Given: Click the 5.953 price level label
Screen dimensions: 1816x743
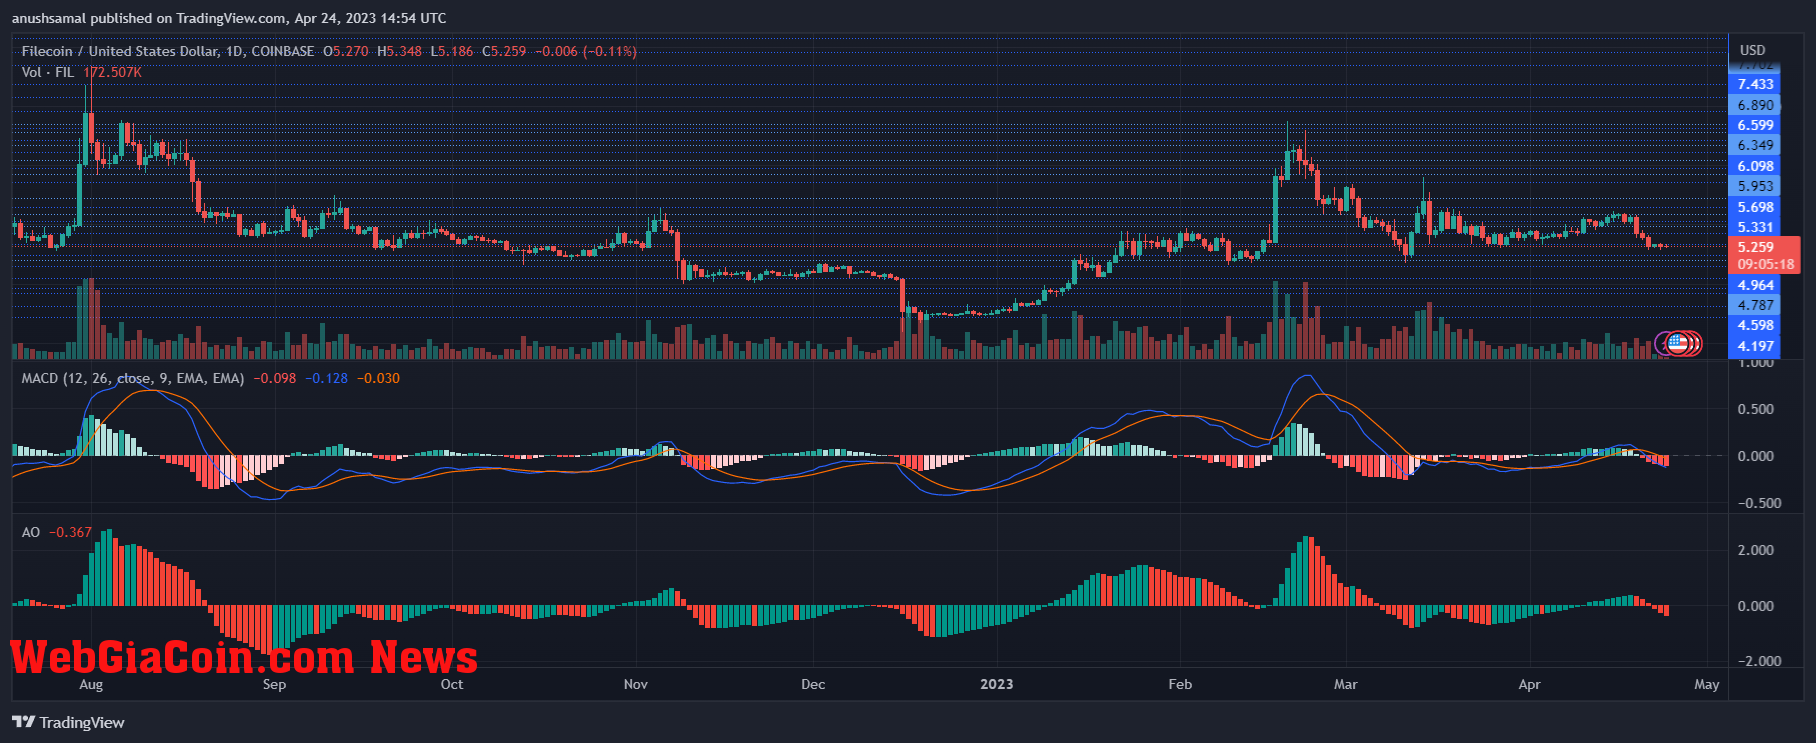Looking at the screenshot, I should coord(1755,186).
